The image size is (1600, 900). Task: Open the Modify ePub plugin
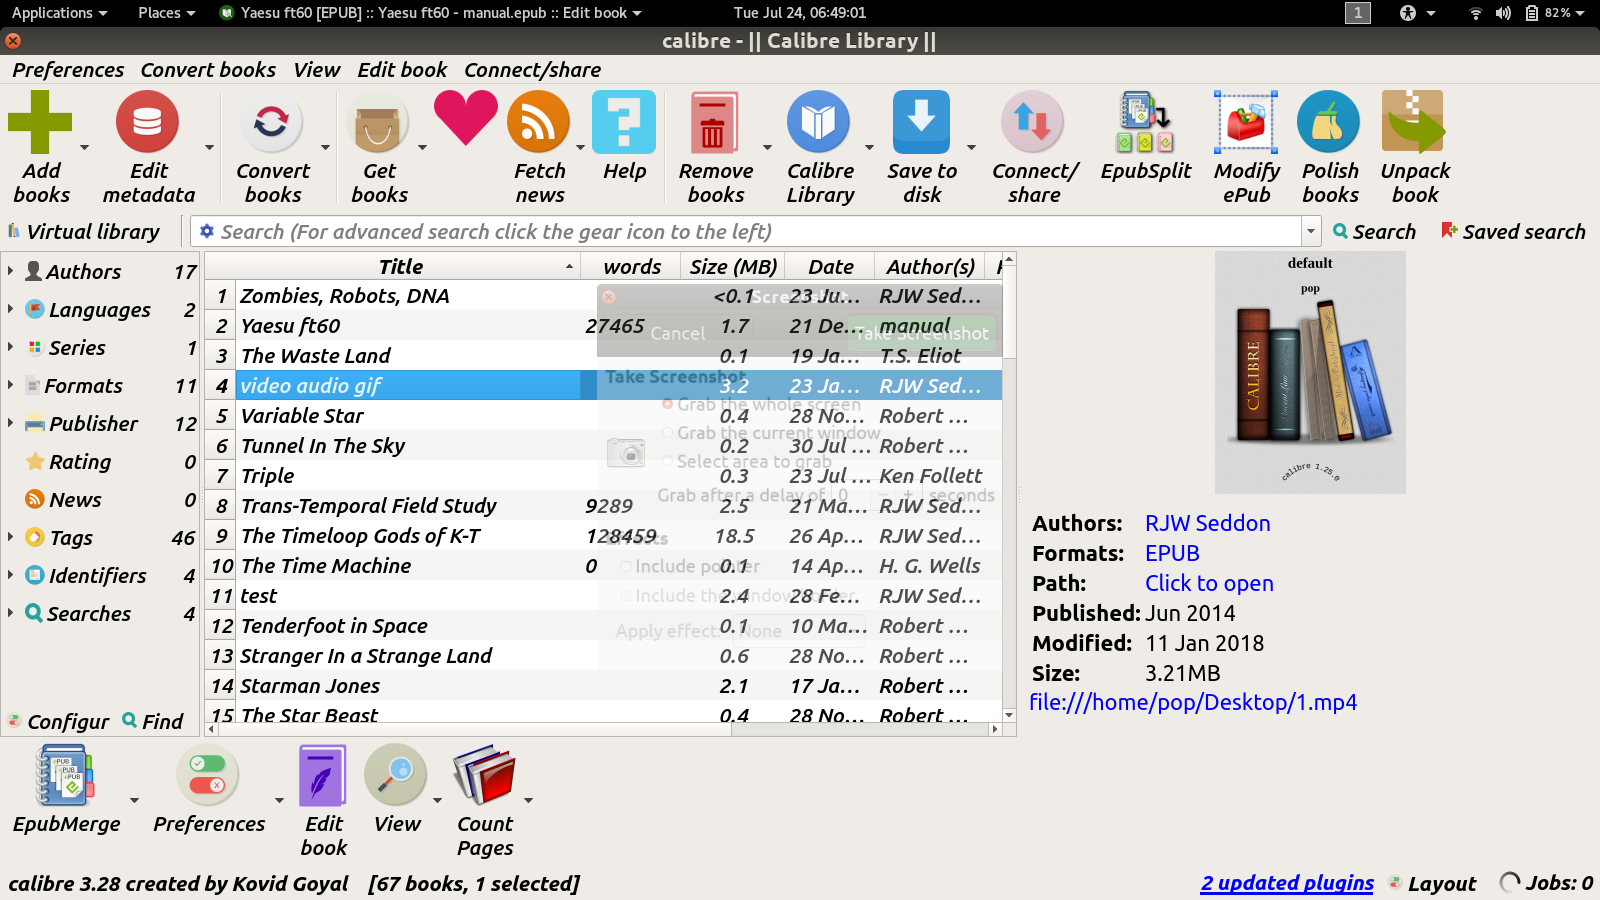[x=1246, y=122]
